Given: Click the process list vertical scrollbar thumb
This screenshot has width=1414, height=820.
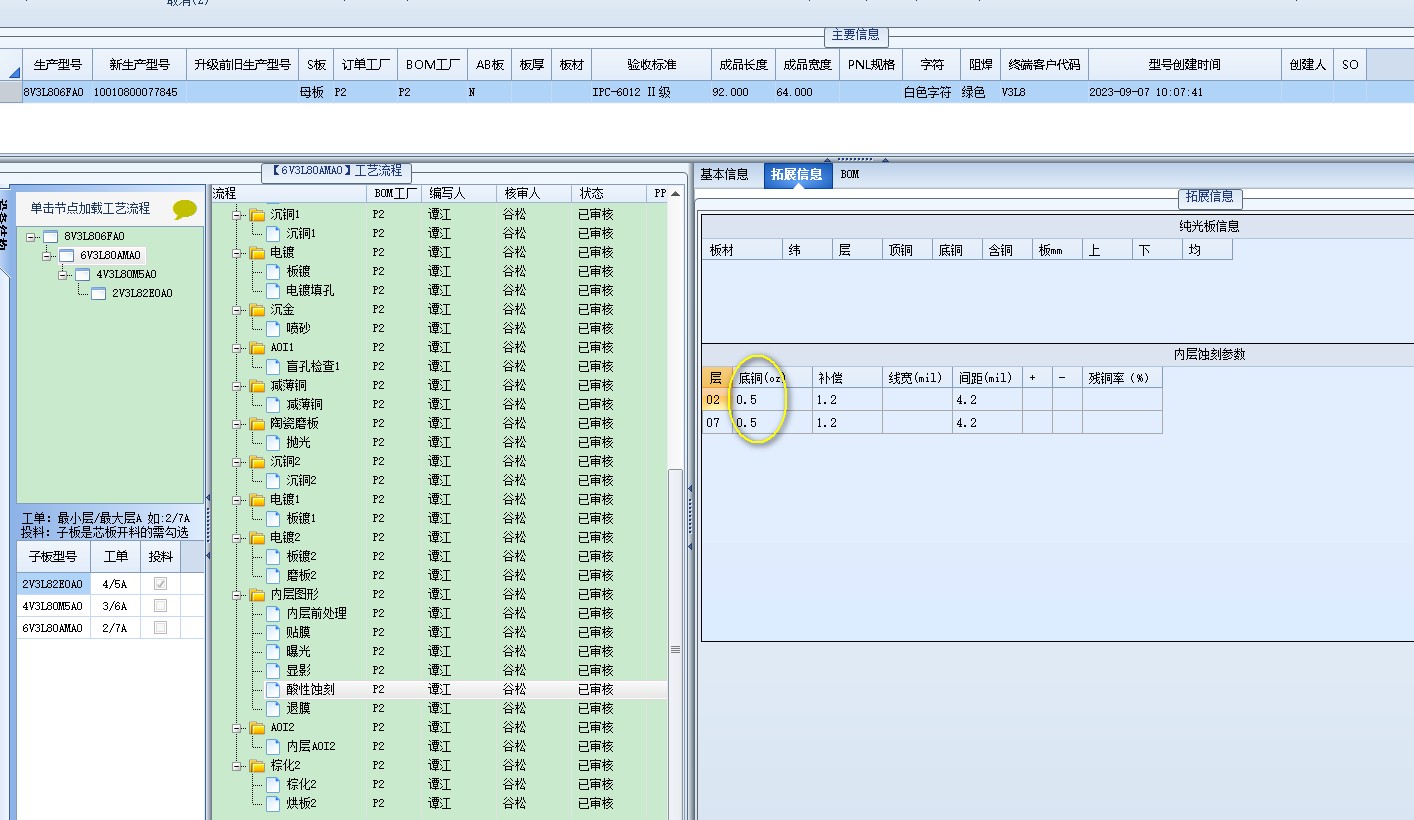Looking at the screenshot, I should tap(675, 650).
